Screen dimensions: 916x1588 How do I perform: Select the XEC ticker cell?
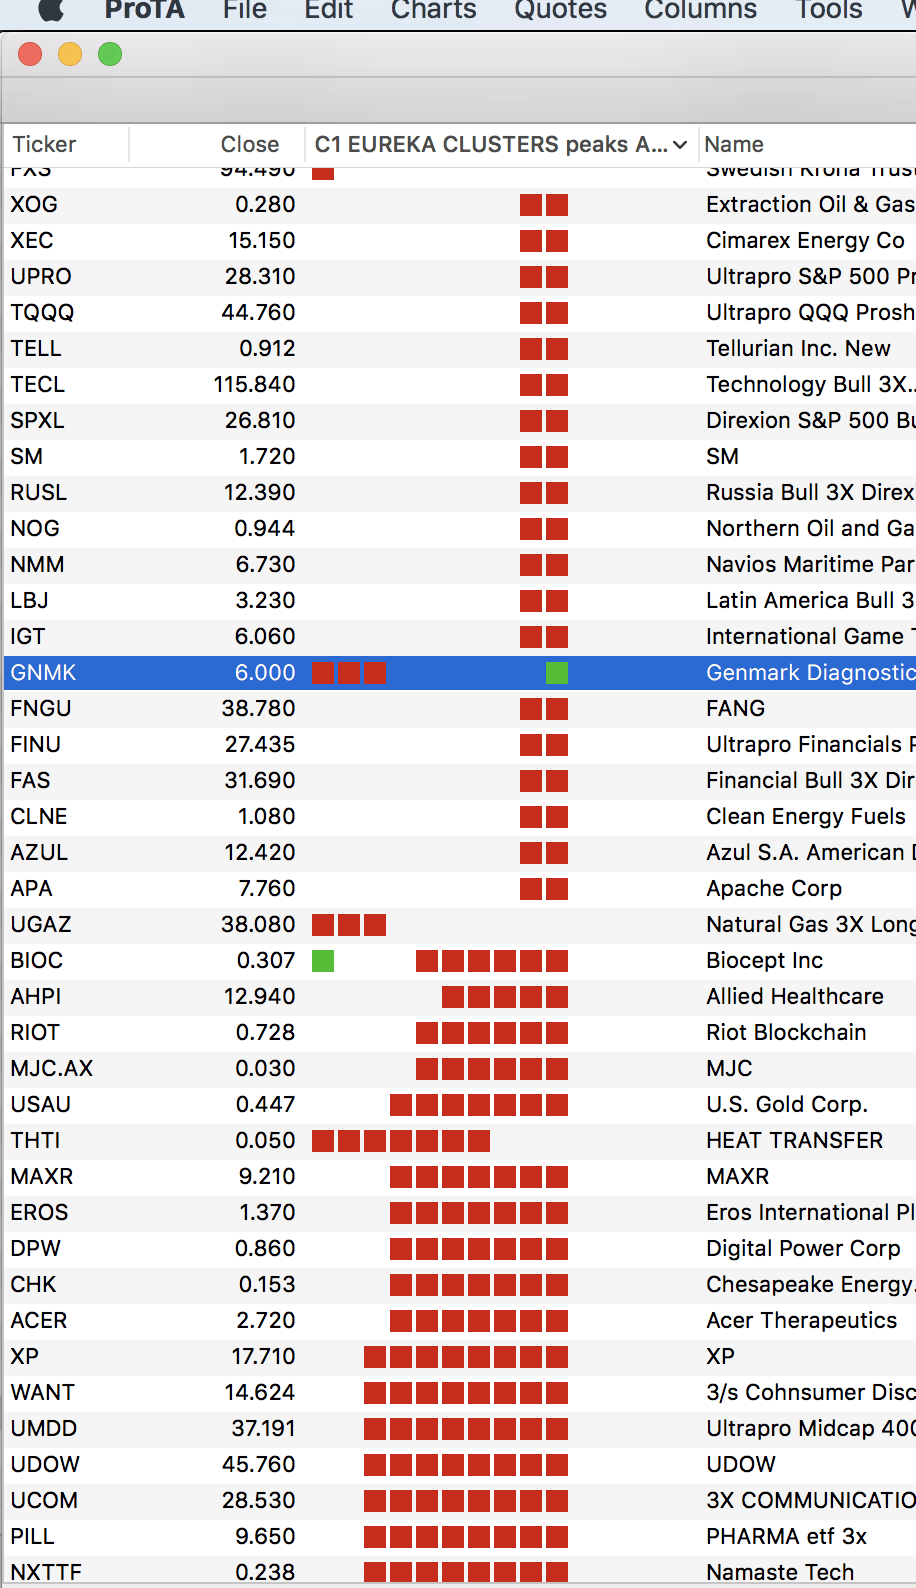[x=32, y=240]
